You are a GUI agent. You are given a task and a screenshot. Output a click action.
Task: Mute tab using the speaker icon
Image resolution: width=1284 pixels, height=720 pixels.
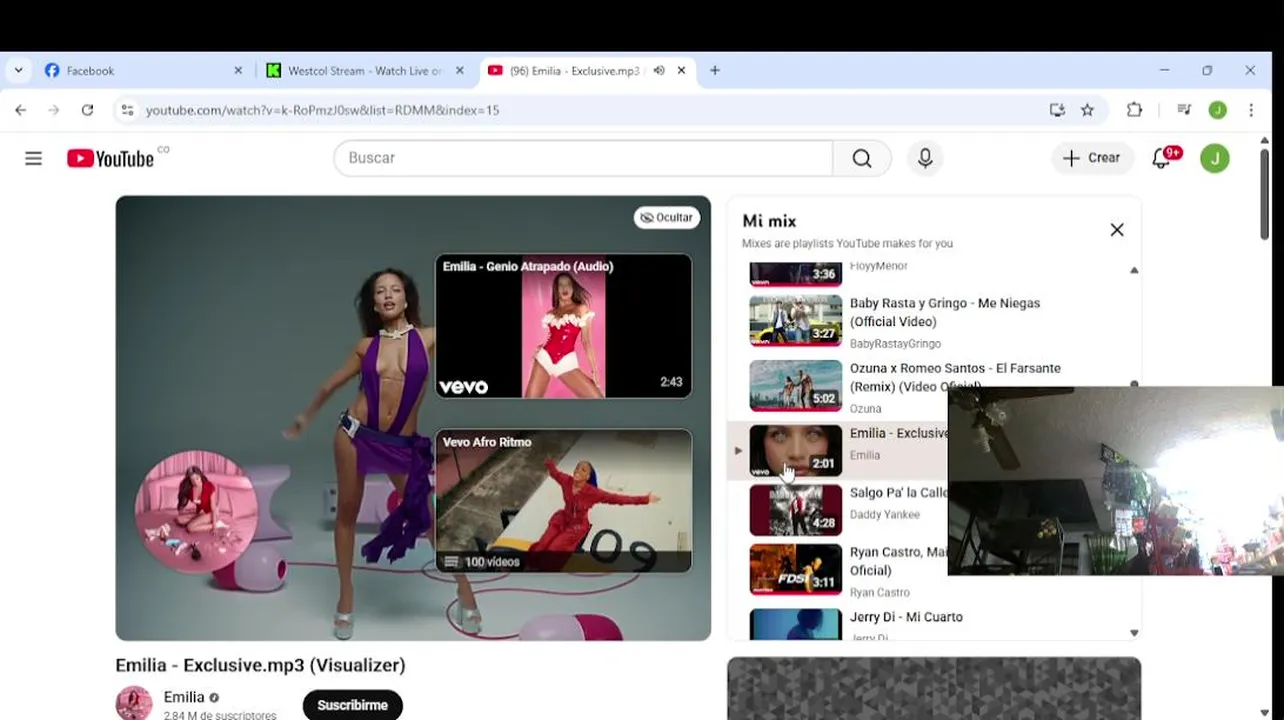(x=659, y=71)
